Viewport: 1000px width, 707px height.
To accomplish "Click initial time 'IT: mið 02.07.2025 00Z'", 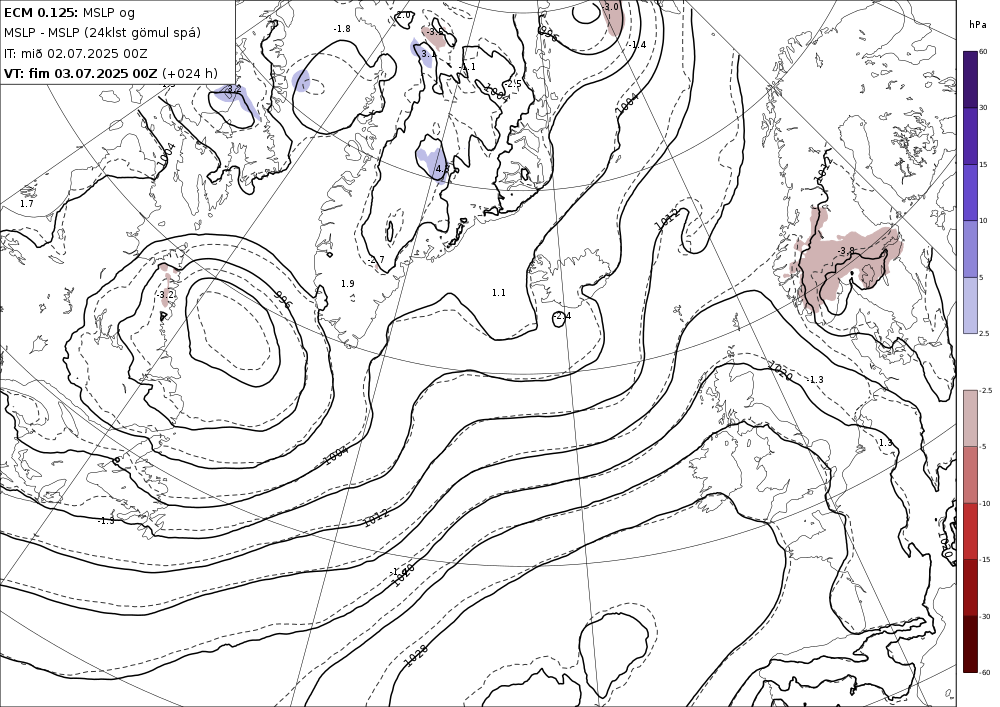I will coord(76,54).
